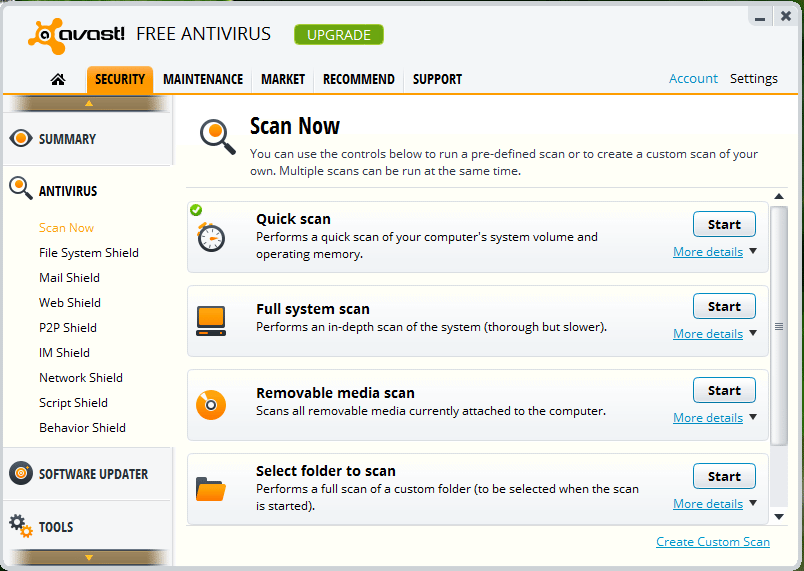
Task: Click the Removable media disc icon
Action: click(x=211, y=404)
